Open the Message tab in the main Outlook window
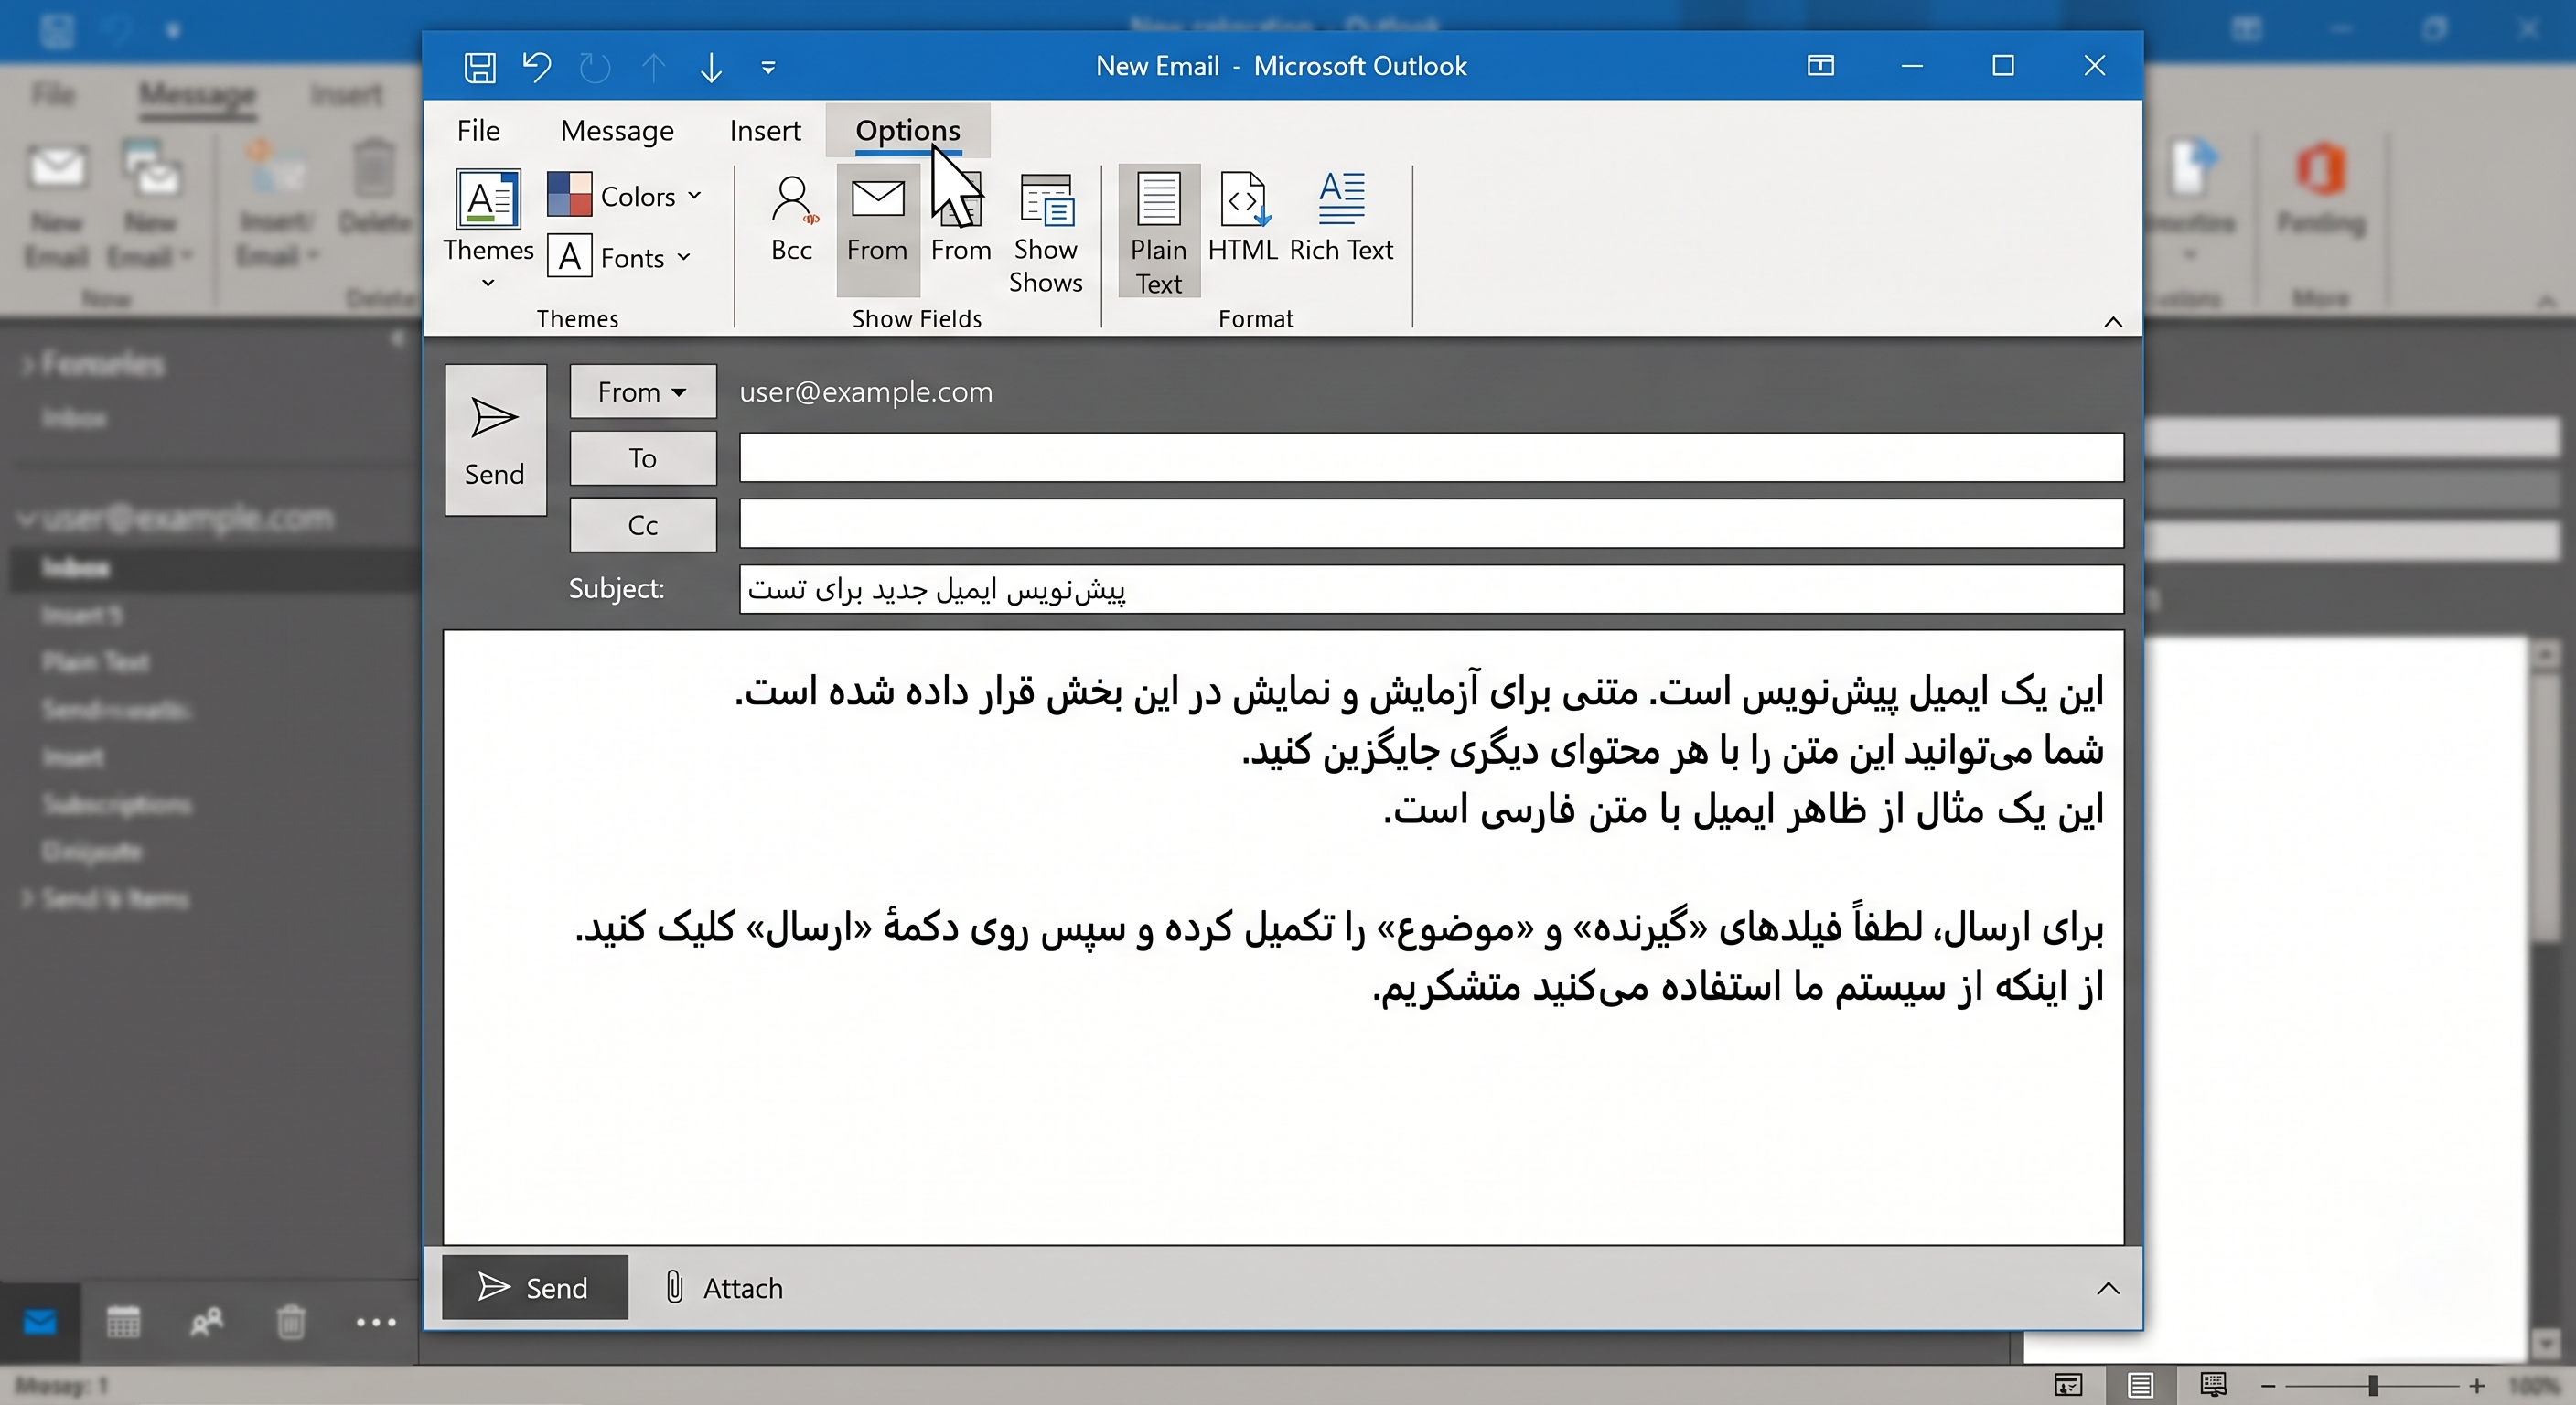Image resolution: width=2576 pixels, height=1405 pixels. 197,96
